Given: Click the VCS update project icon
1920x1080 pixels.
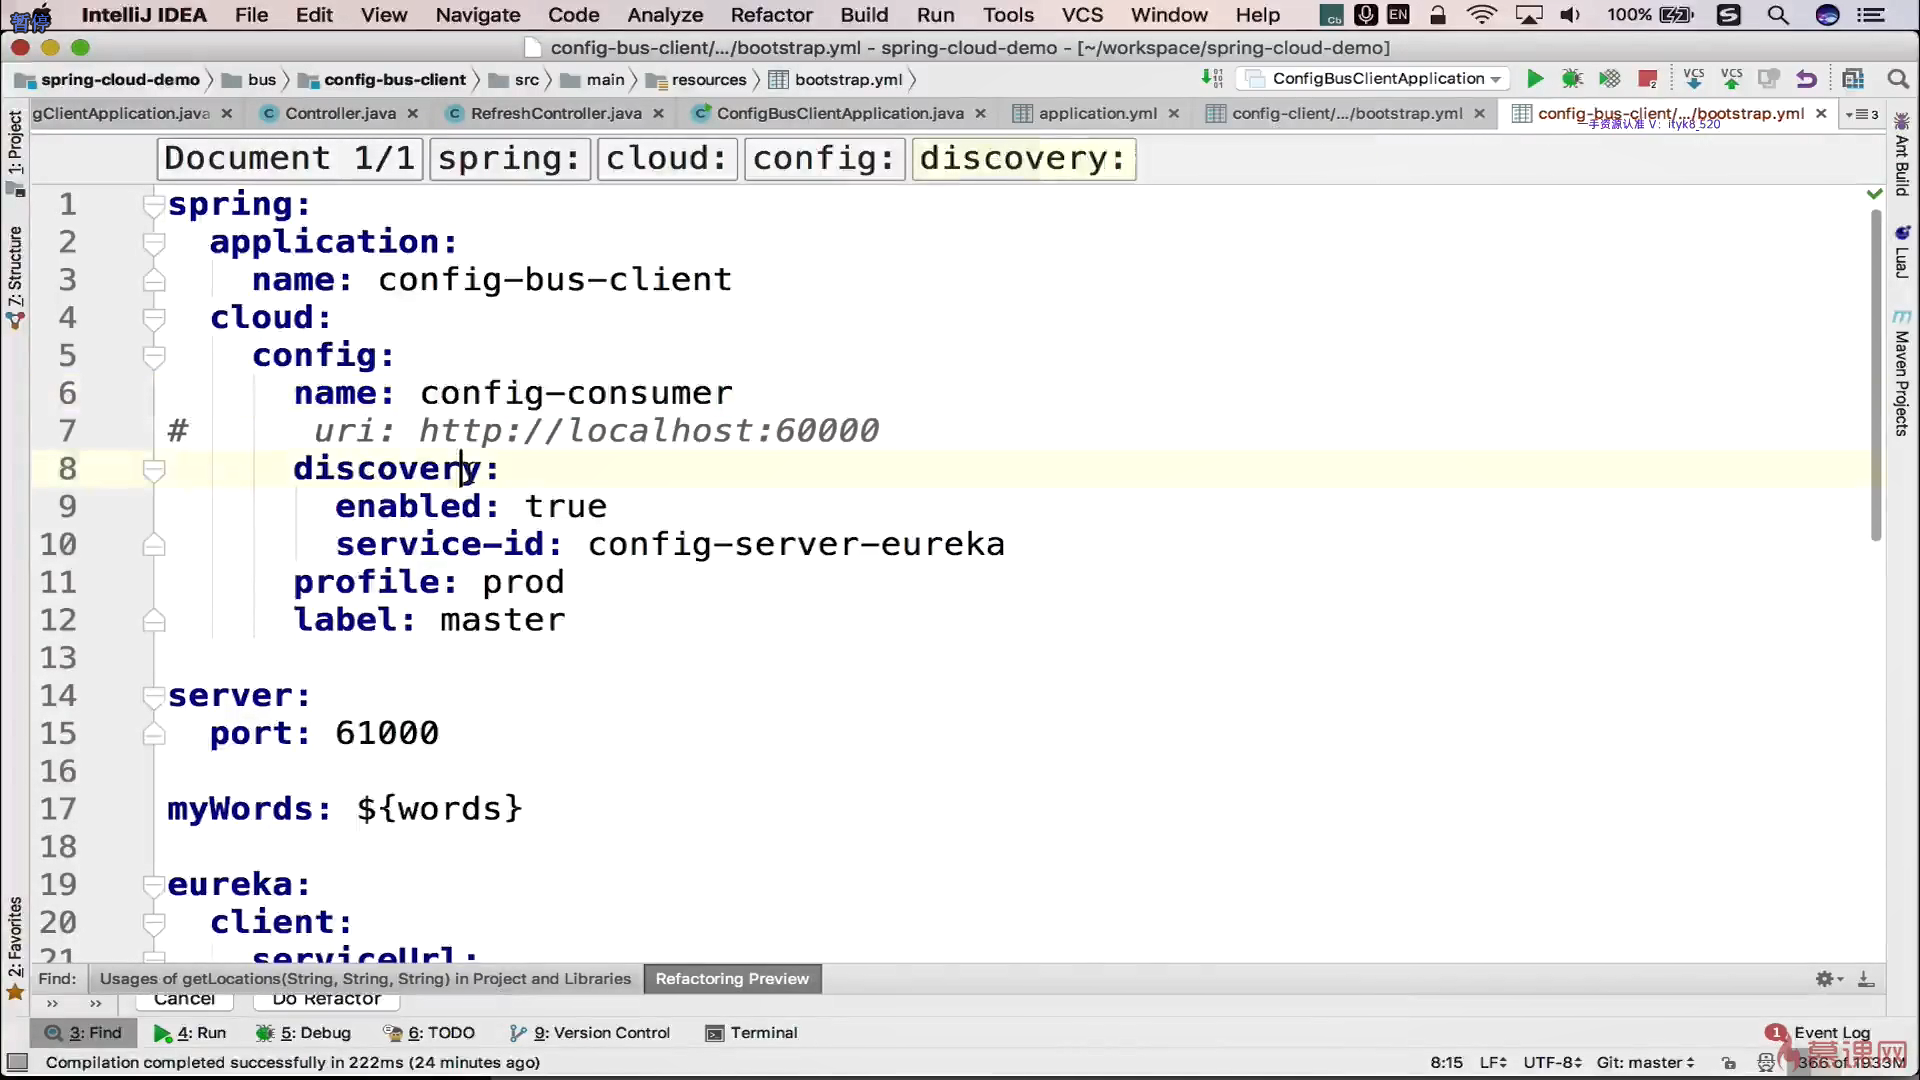Looking at the screenshot, I should click(x=1693, y=79).
